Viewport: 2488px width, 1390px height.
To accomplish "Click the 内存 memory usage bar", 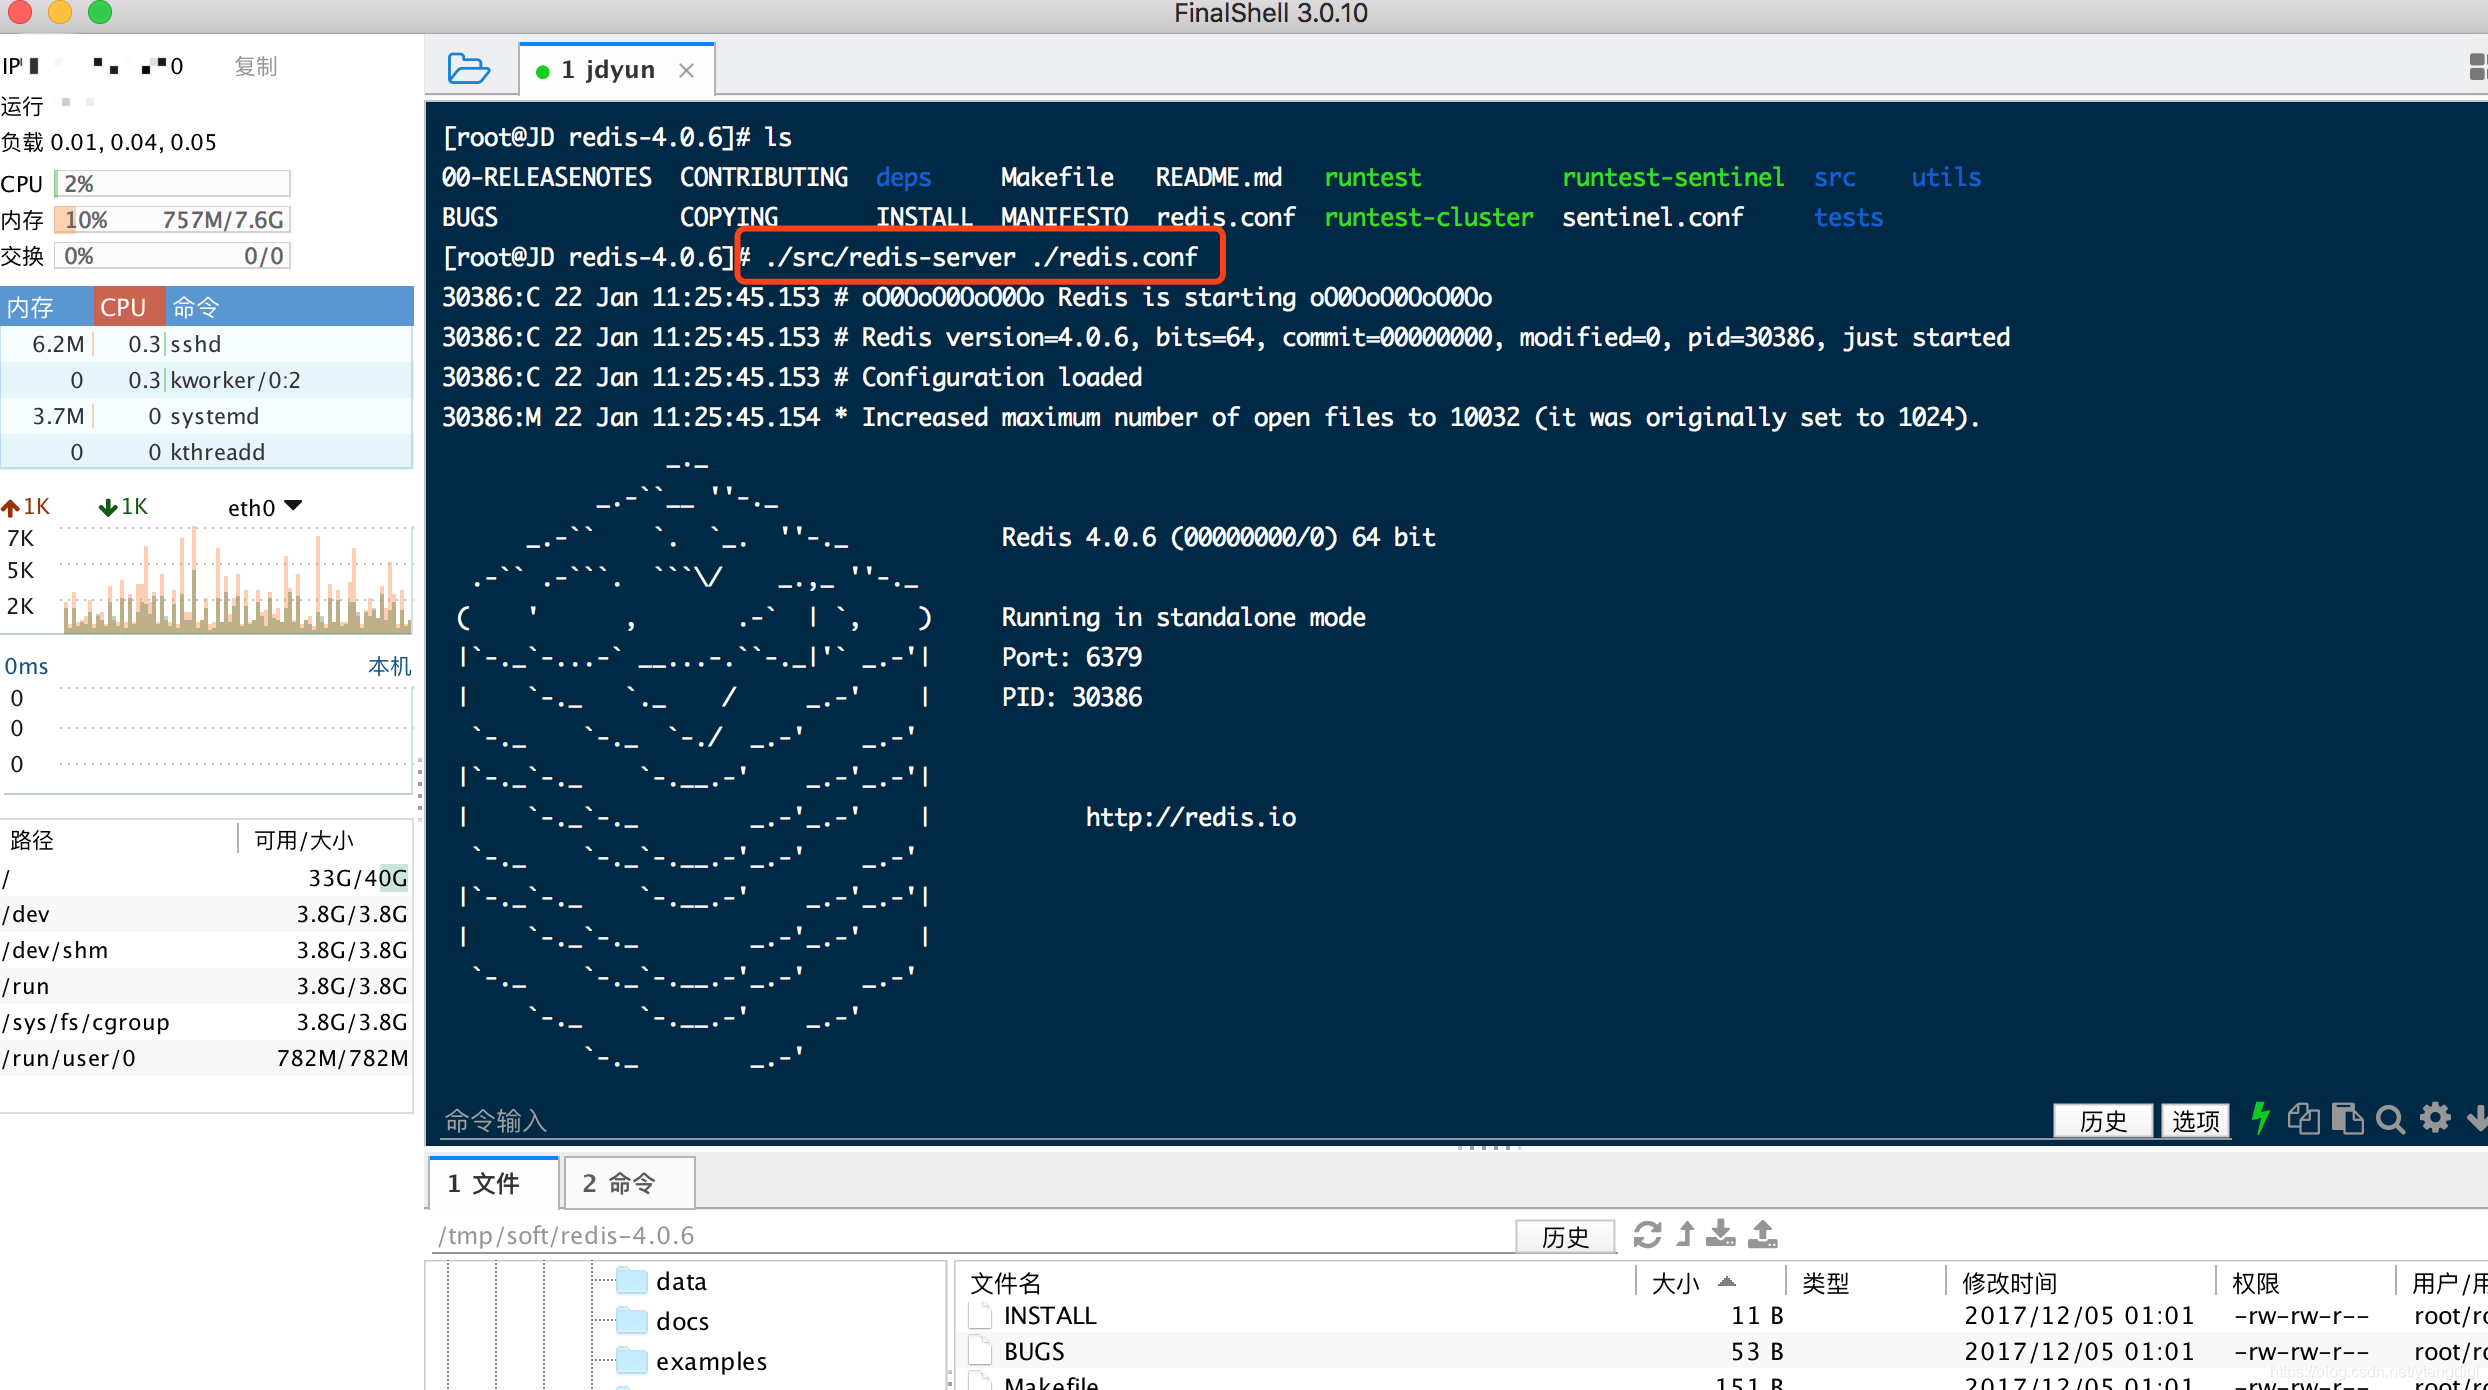I will pyautogui.click(x=172, y=220).
